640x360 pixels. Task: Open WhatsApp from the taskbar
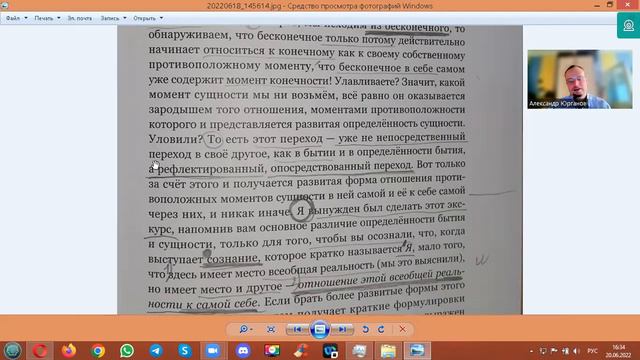(x=127, y=350)
